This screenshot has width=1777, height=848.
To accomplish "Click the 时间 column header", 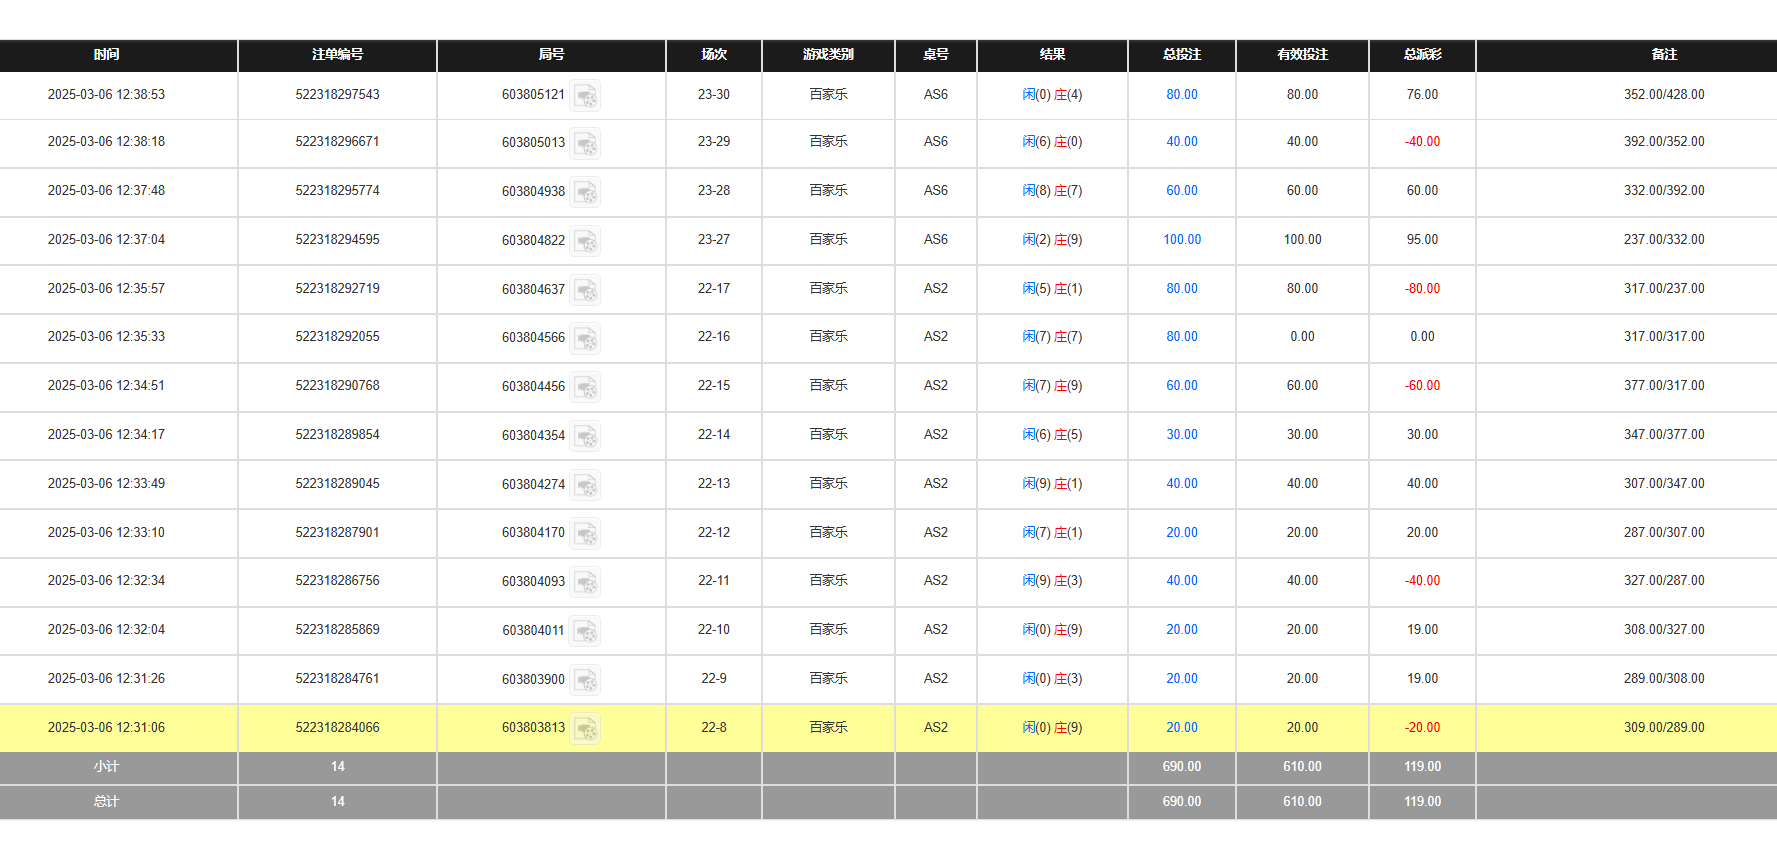I will click(107, 55).
